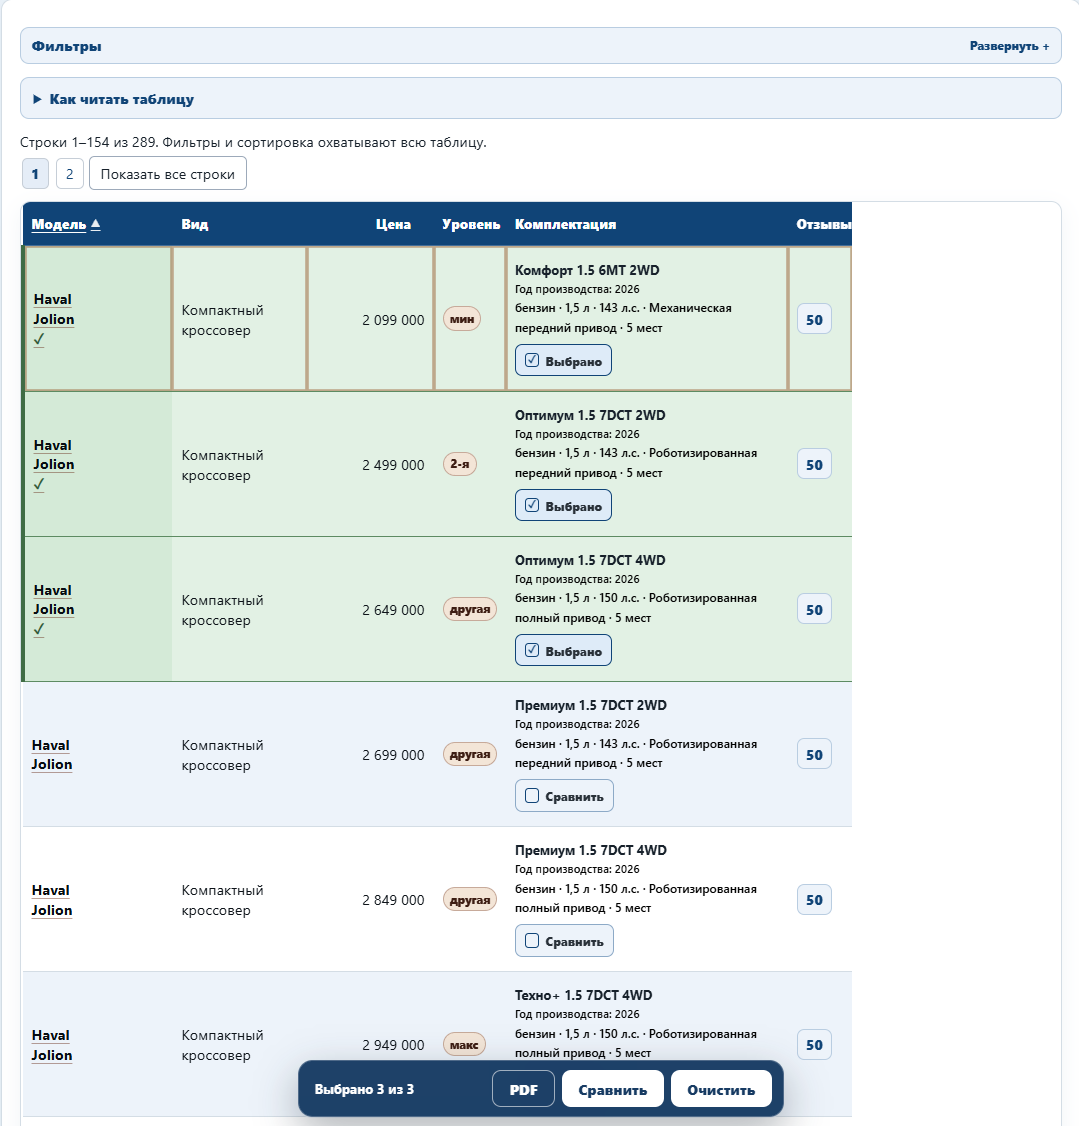Screen dimensions: 1079x1126
Task: Sort the table by the «Модель» column header
Action: coord(66,224)
